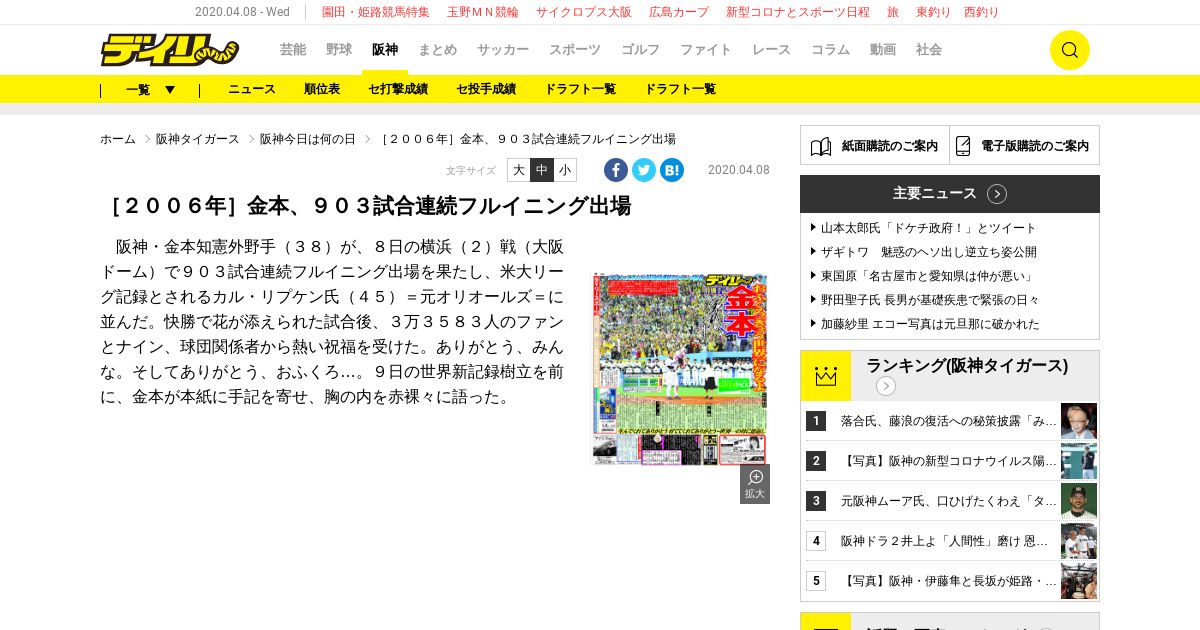Select medium font size 中
Viewport: 1200px width, 630px height.
542,170
